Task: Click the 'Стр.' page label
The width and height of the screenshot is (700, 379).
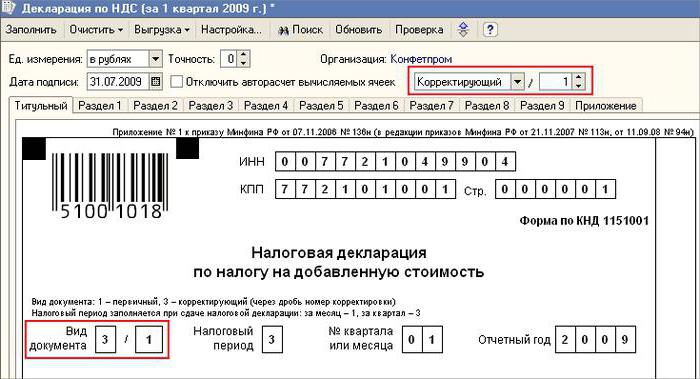Action: point(475,192)
